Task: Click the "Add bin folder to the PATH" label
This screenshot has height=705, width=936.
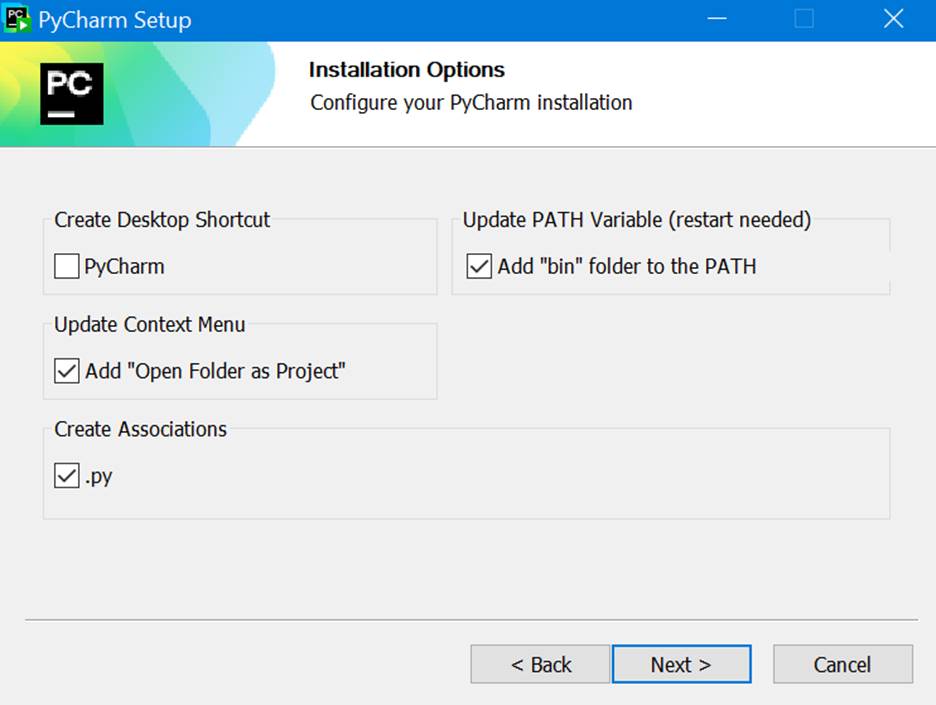Action: pyautogui.click(x=627, y=267)
